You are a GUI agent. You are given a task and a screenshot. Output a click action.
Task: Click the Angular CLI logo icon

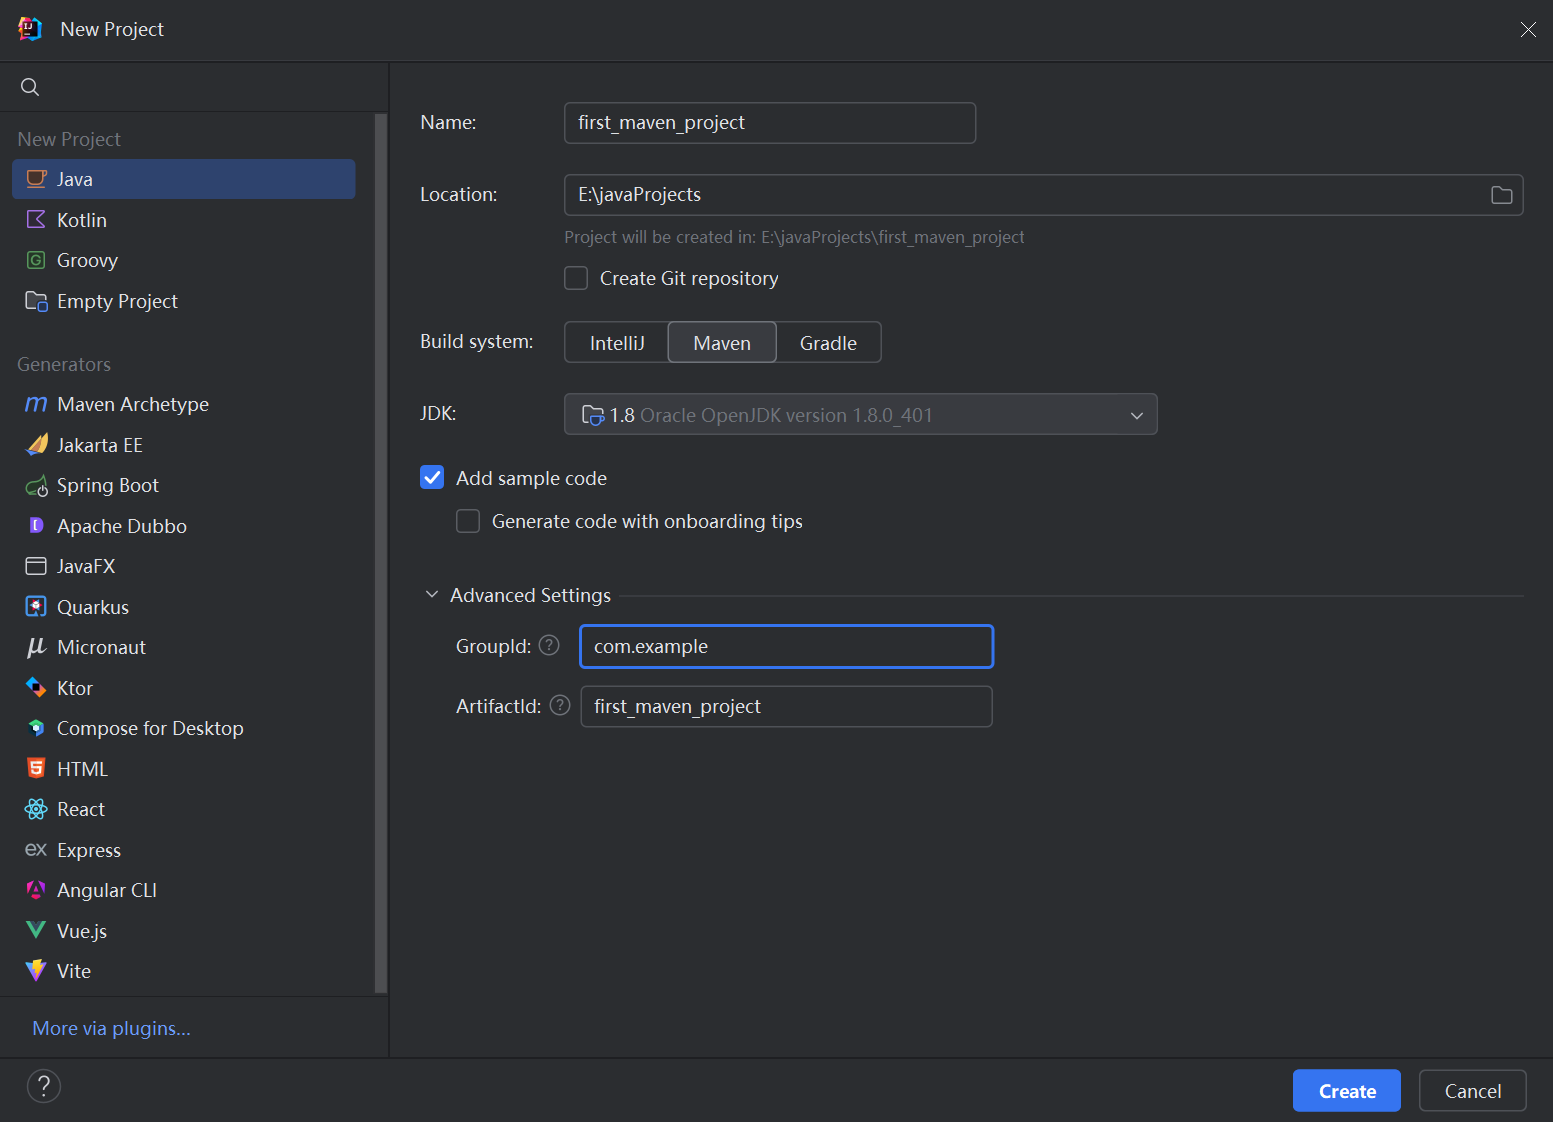(x=36, y=890)
